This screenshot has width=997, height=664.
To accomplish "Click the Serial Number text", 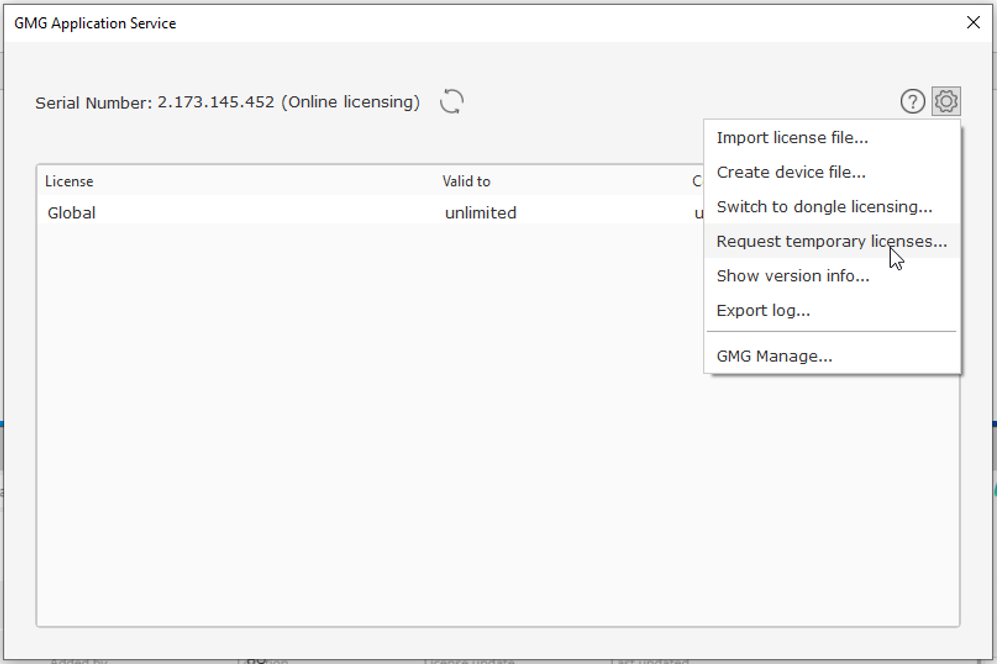I will [x=228, y=102].
